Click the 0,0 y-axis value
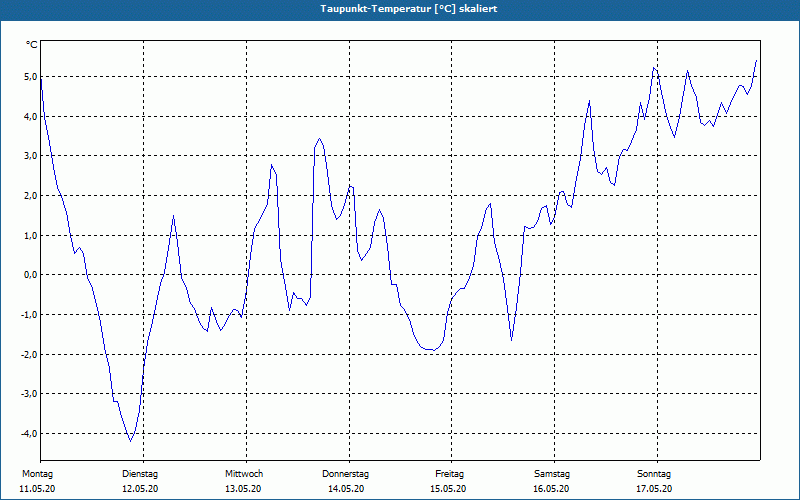 coord(30,275)
